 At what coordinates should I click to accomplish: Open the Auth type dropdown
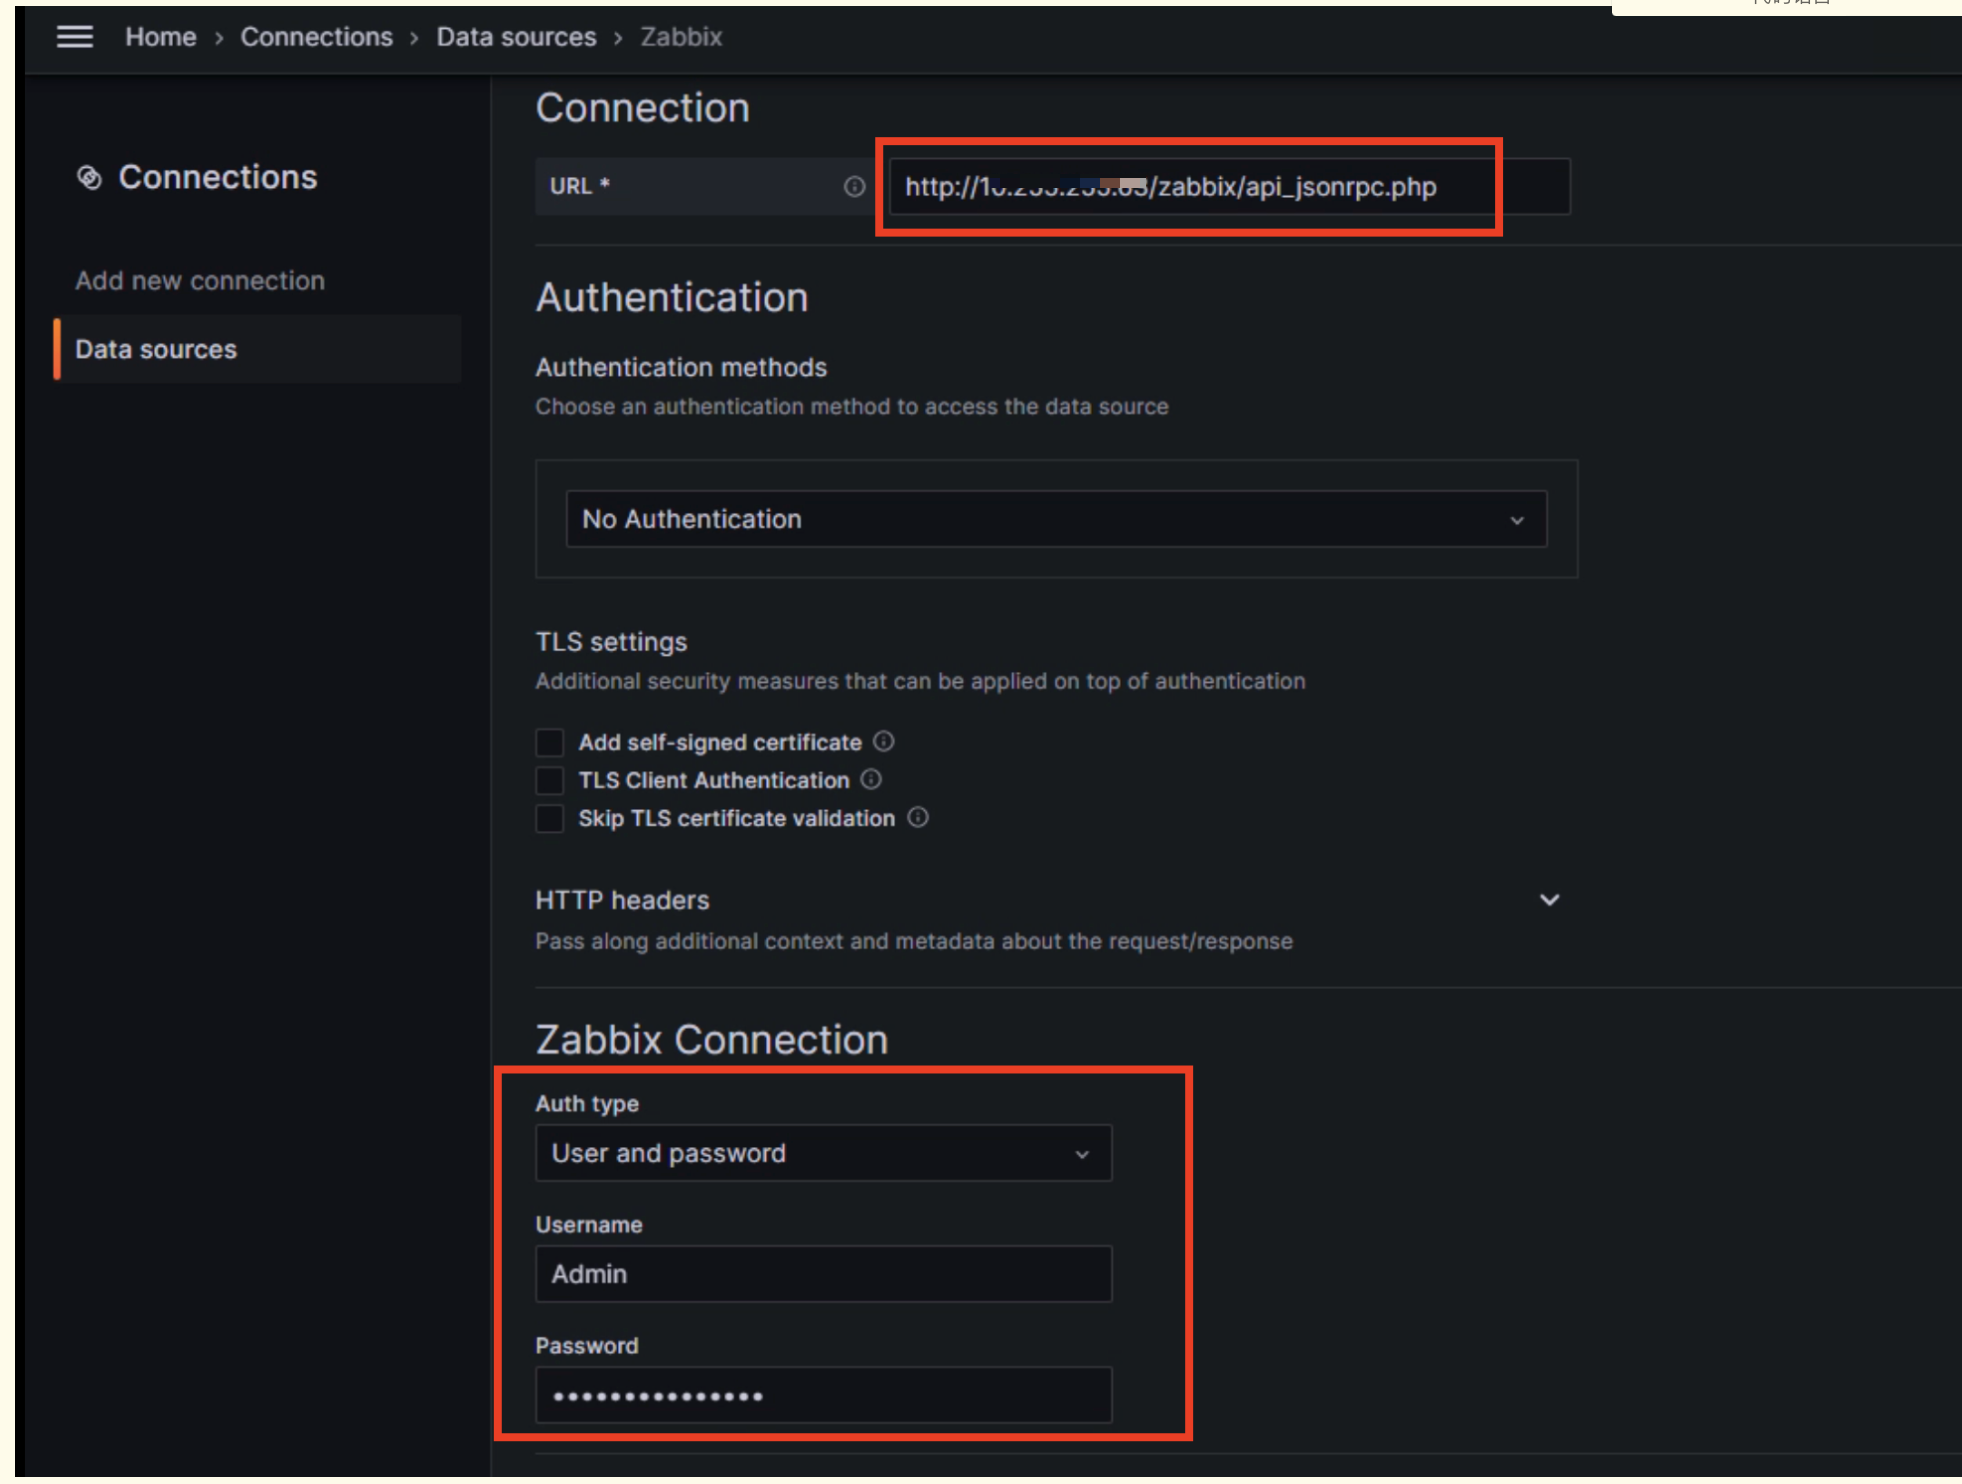coord(823,1152)
